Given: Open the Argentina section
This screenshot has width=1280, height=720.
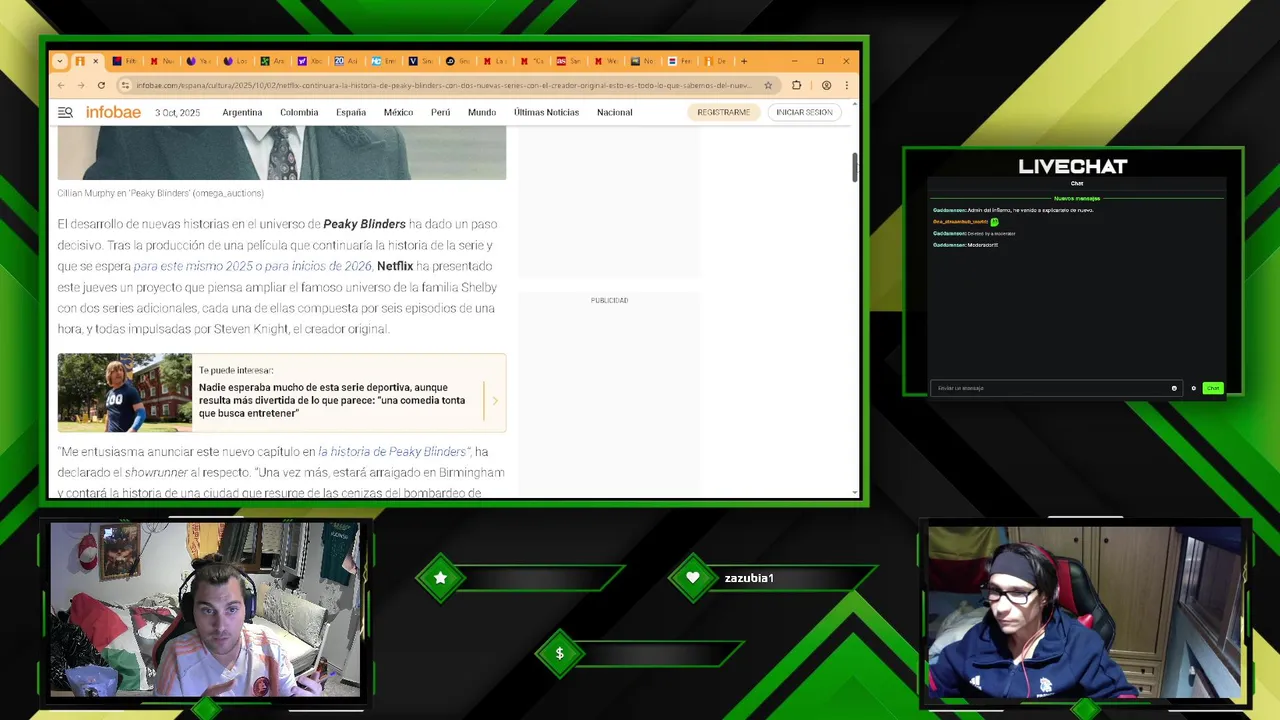Looking at the screenshot, I should [x=242, y=113].
